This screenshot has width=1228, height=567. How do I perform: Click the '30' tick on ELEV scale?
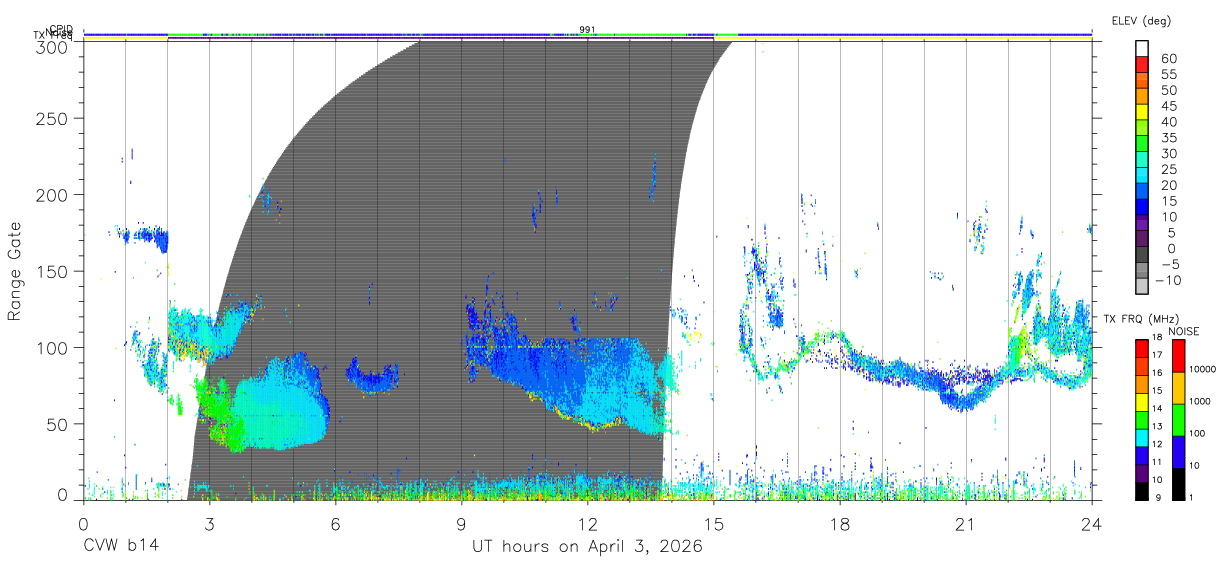pos(1168,153)
